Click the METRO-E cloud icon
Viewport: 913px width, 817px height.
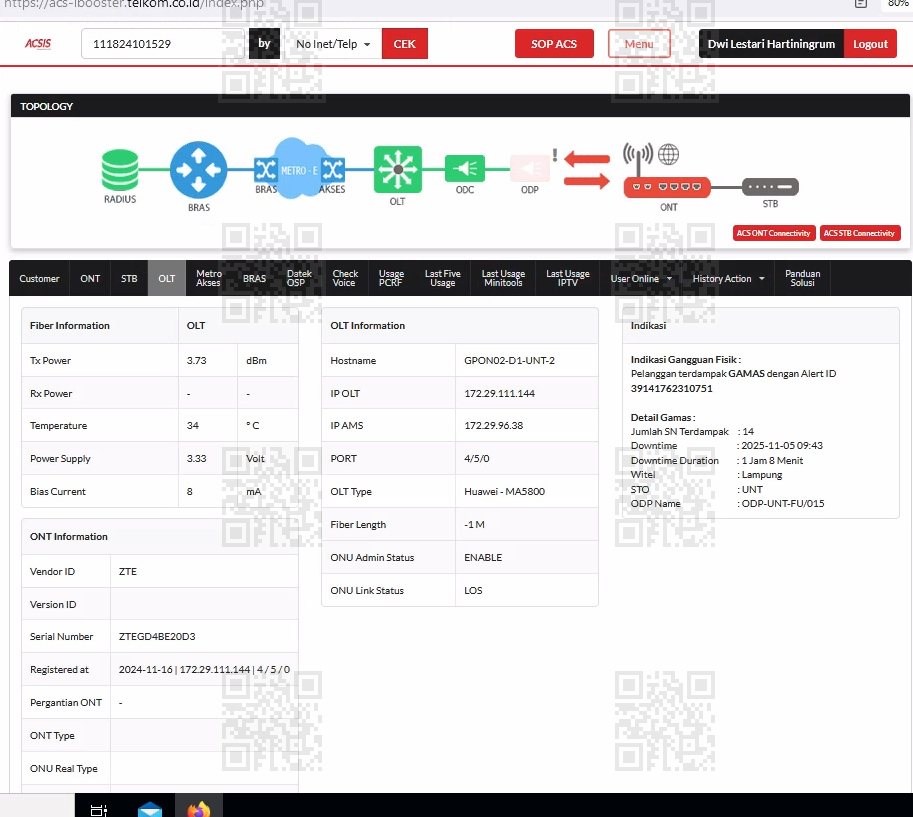pyautogui.click(x=298, y=168)
